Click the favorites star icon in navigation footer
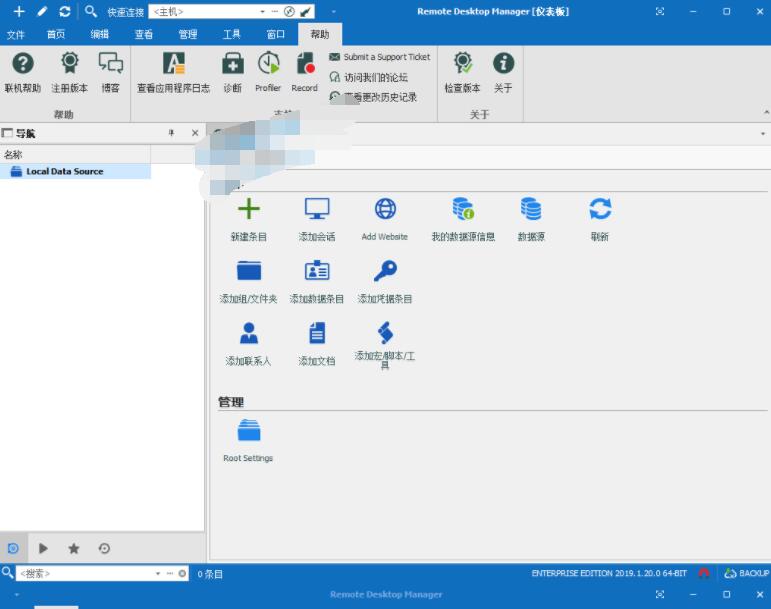The image size is (771, 609). coord(74,548)
